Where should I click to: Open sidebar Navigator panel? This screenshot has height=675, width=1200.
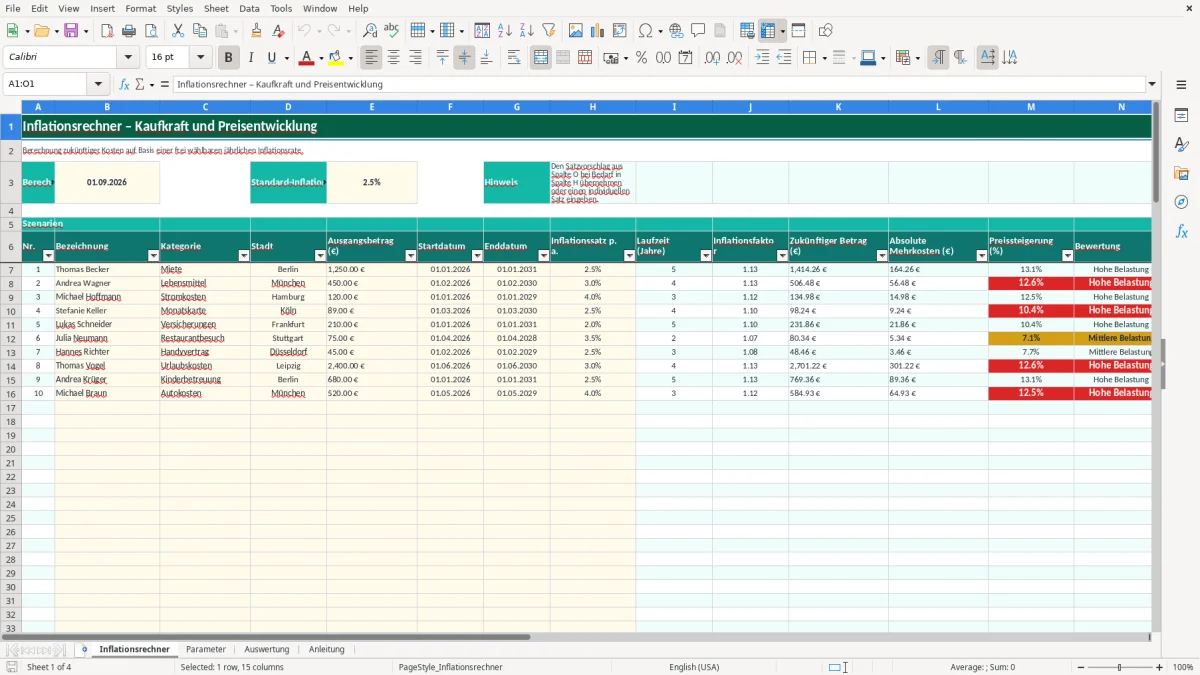coord(1181,202)
